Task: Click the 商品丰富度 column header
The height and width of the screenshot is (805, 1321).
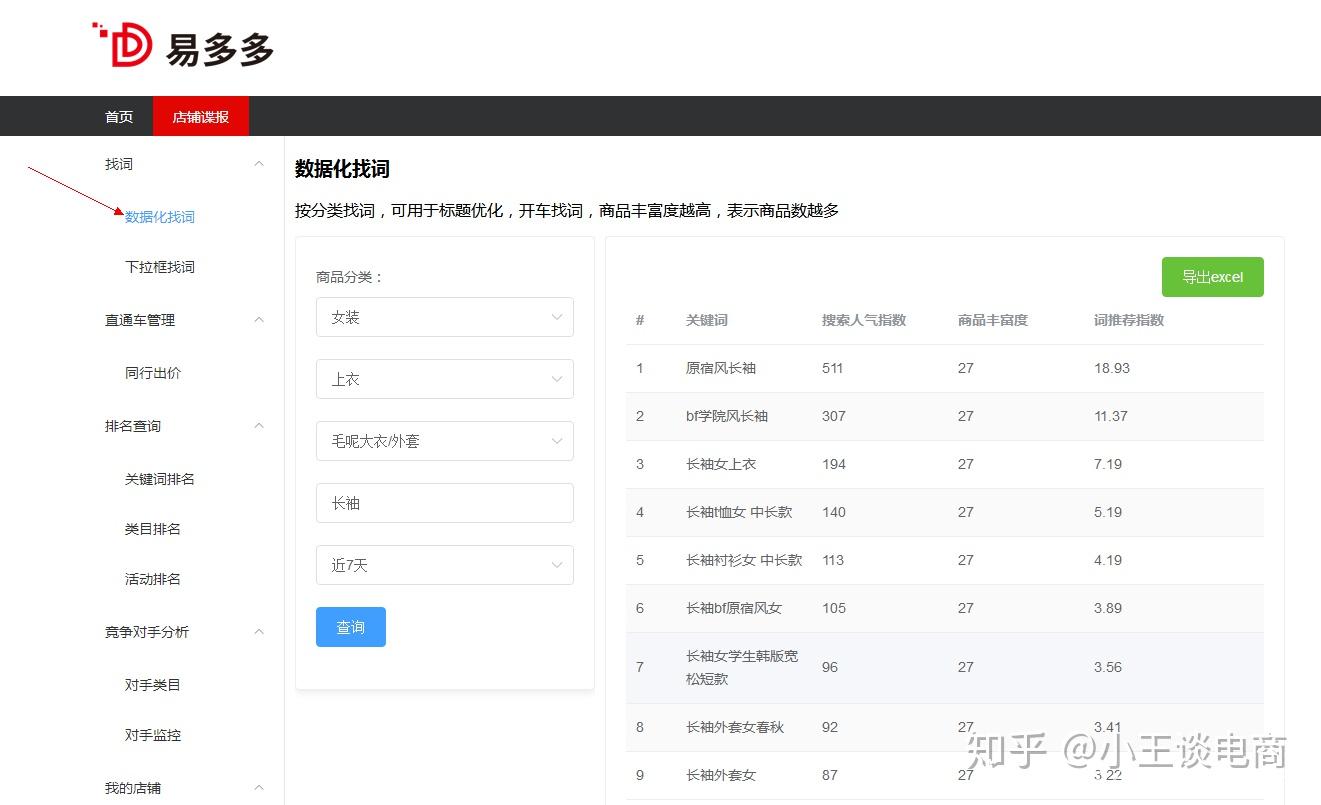Action: pyautogui.click(x=993, y=320)
